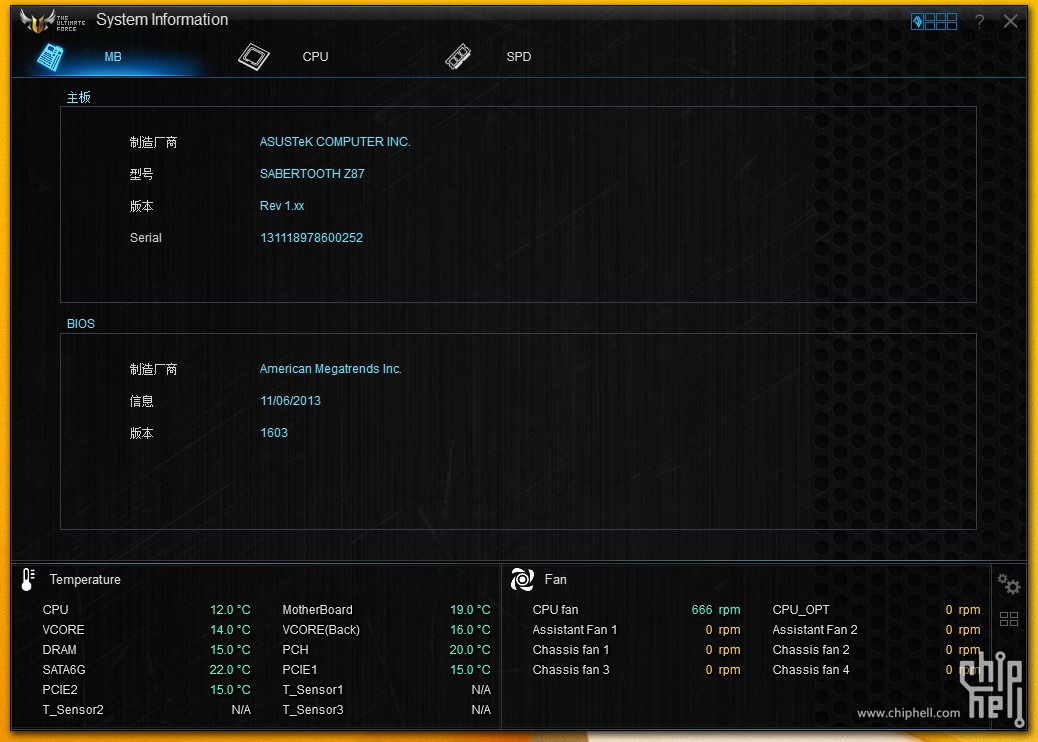
Task: Open help with the question mark icon
Action: tap(979, 22)
